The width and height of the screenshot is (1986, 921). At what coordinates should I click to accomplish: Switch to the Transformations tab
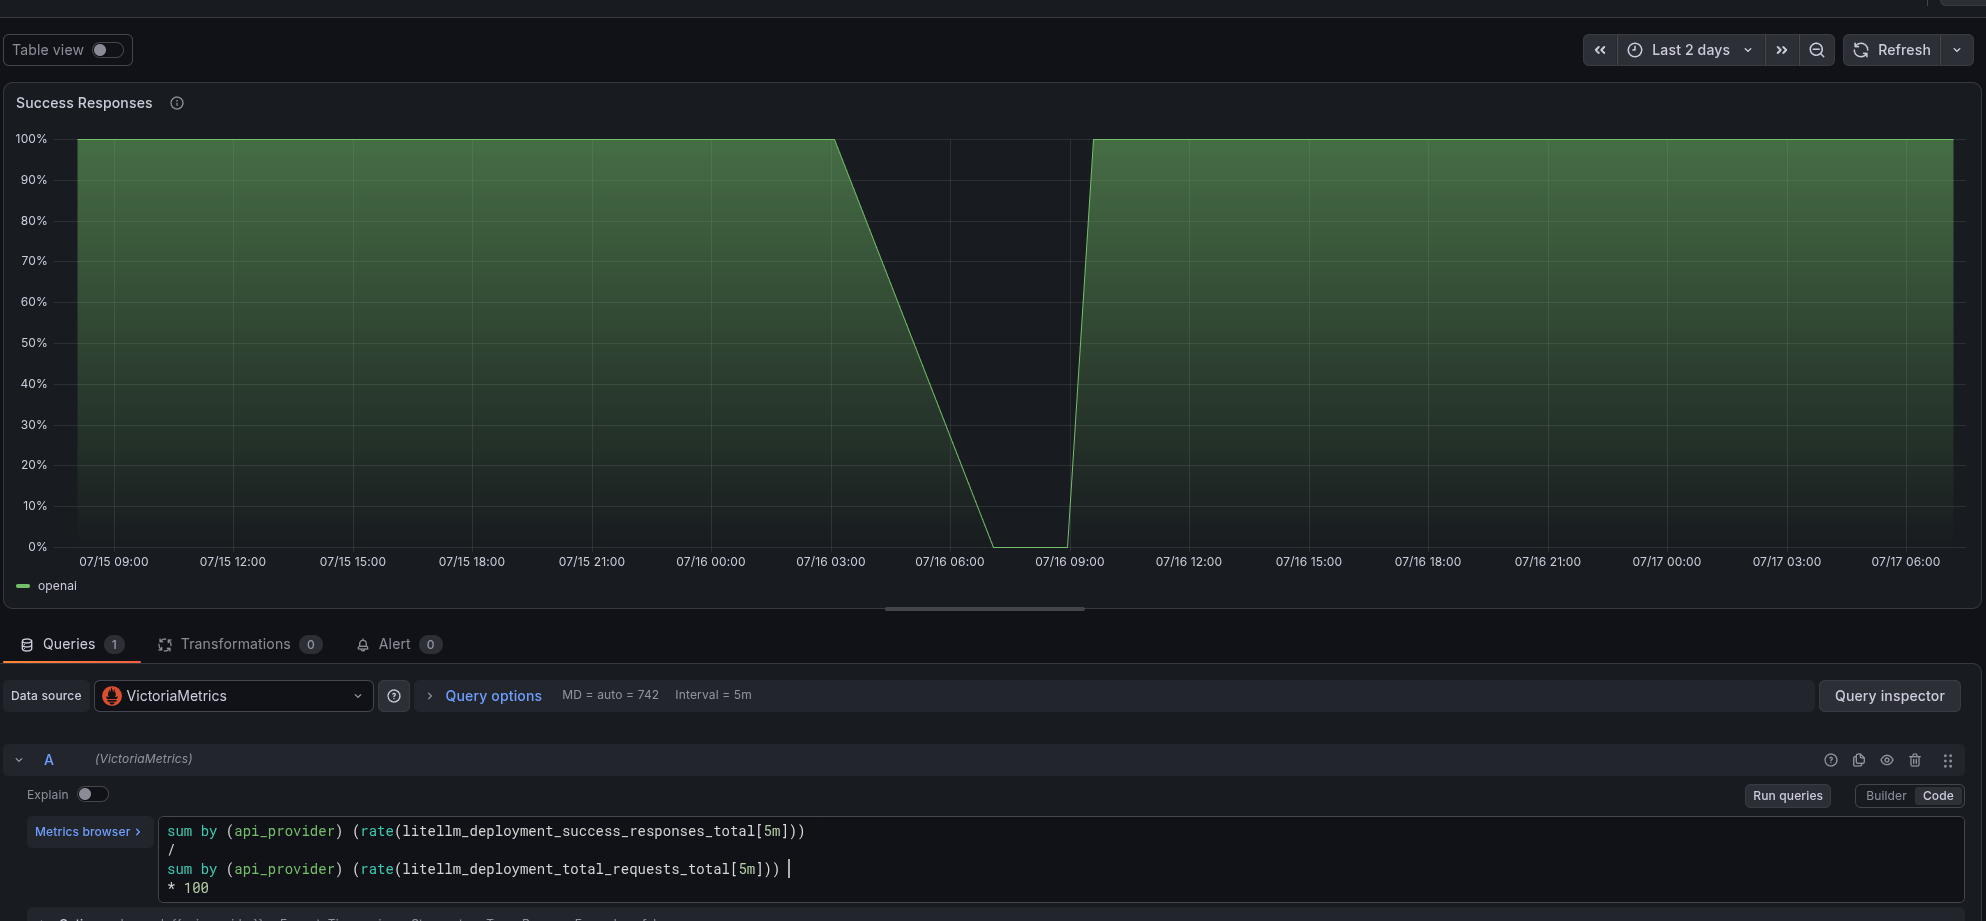[240, 644]
